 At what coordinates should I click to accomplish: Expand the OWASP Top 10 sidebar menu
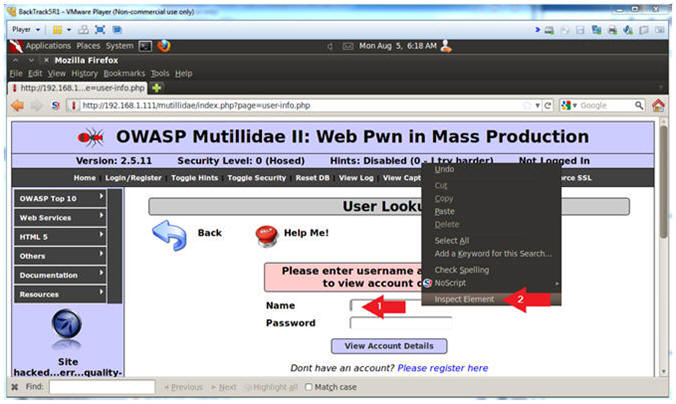(60, 198)
